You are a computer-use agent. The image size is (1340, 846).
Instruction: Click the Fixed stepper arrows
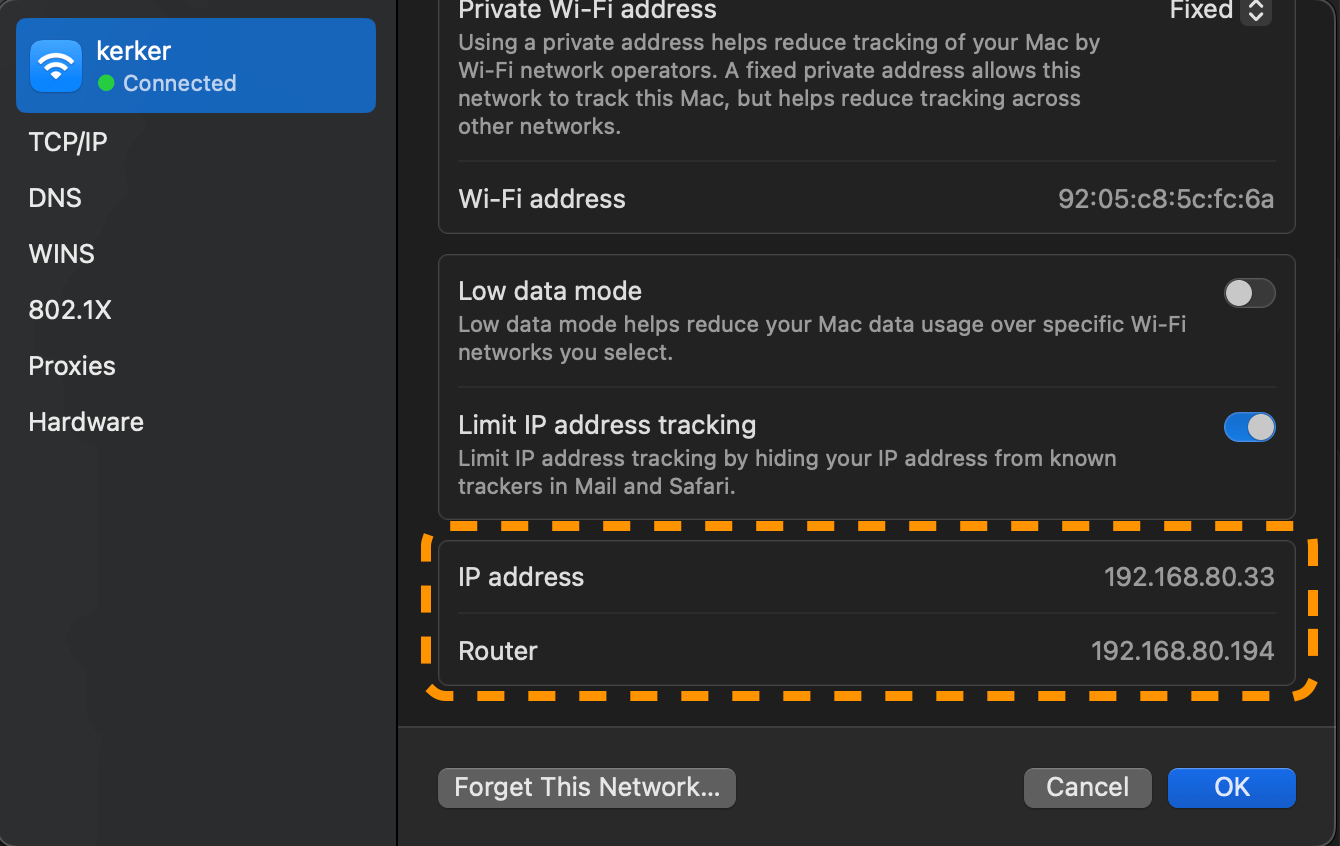pos(1258,11)
